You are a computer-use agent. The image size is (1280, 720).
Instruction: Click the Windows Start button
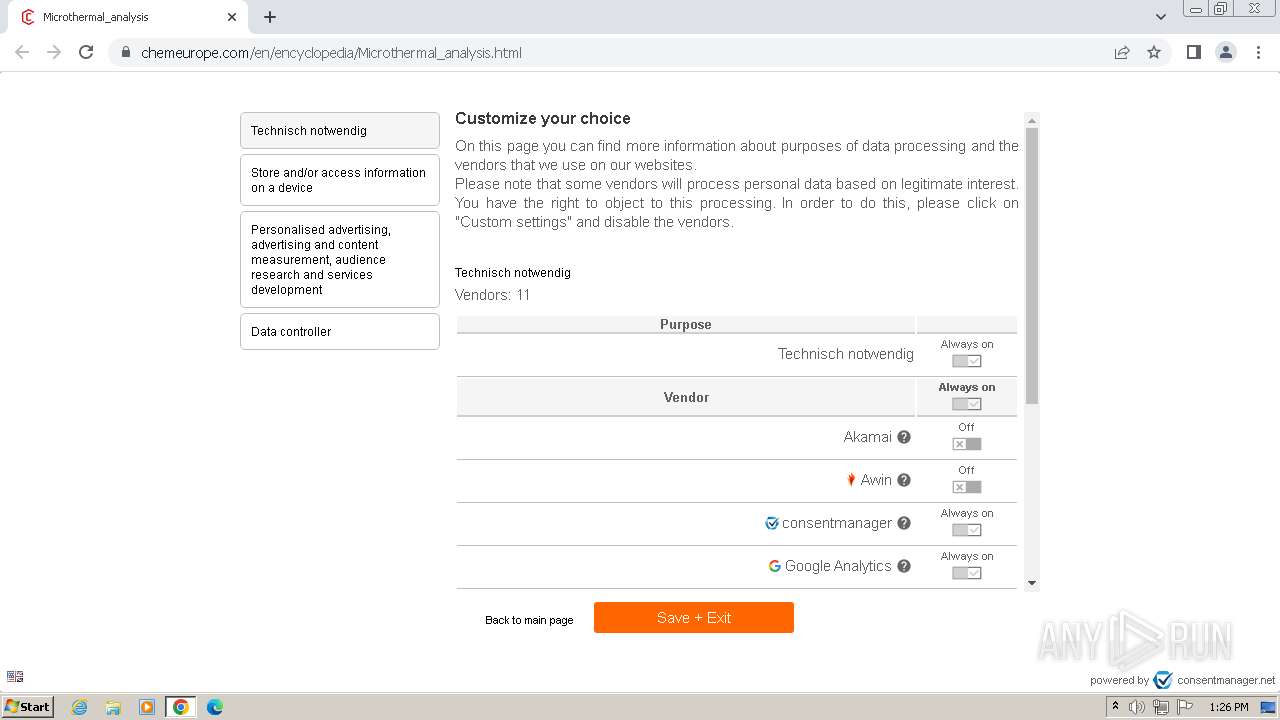click(28, 707)
